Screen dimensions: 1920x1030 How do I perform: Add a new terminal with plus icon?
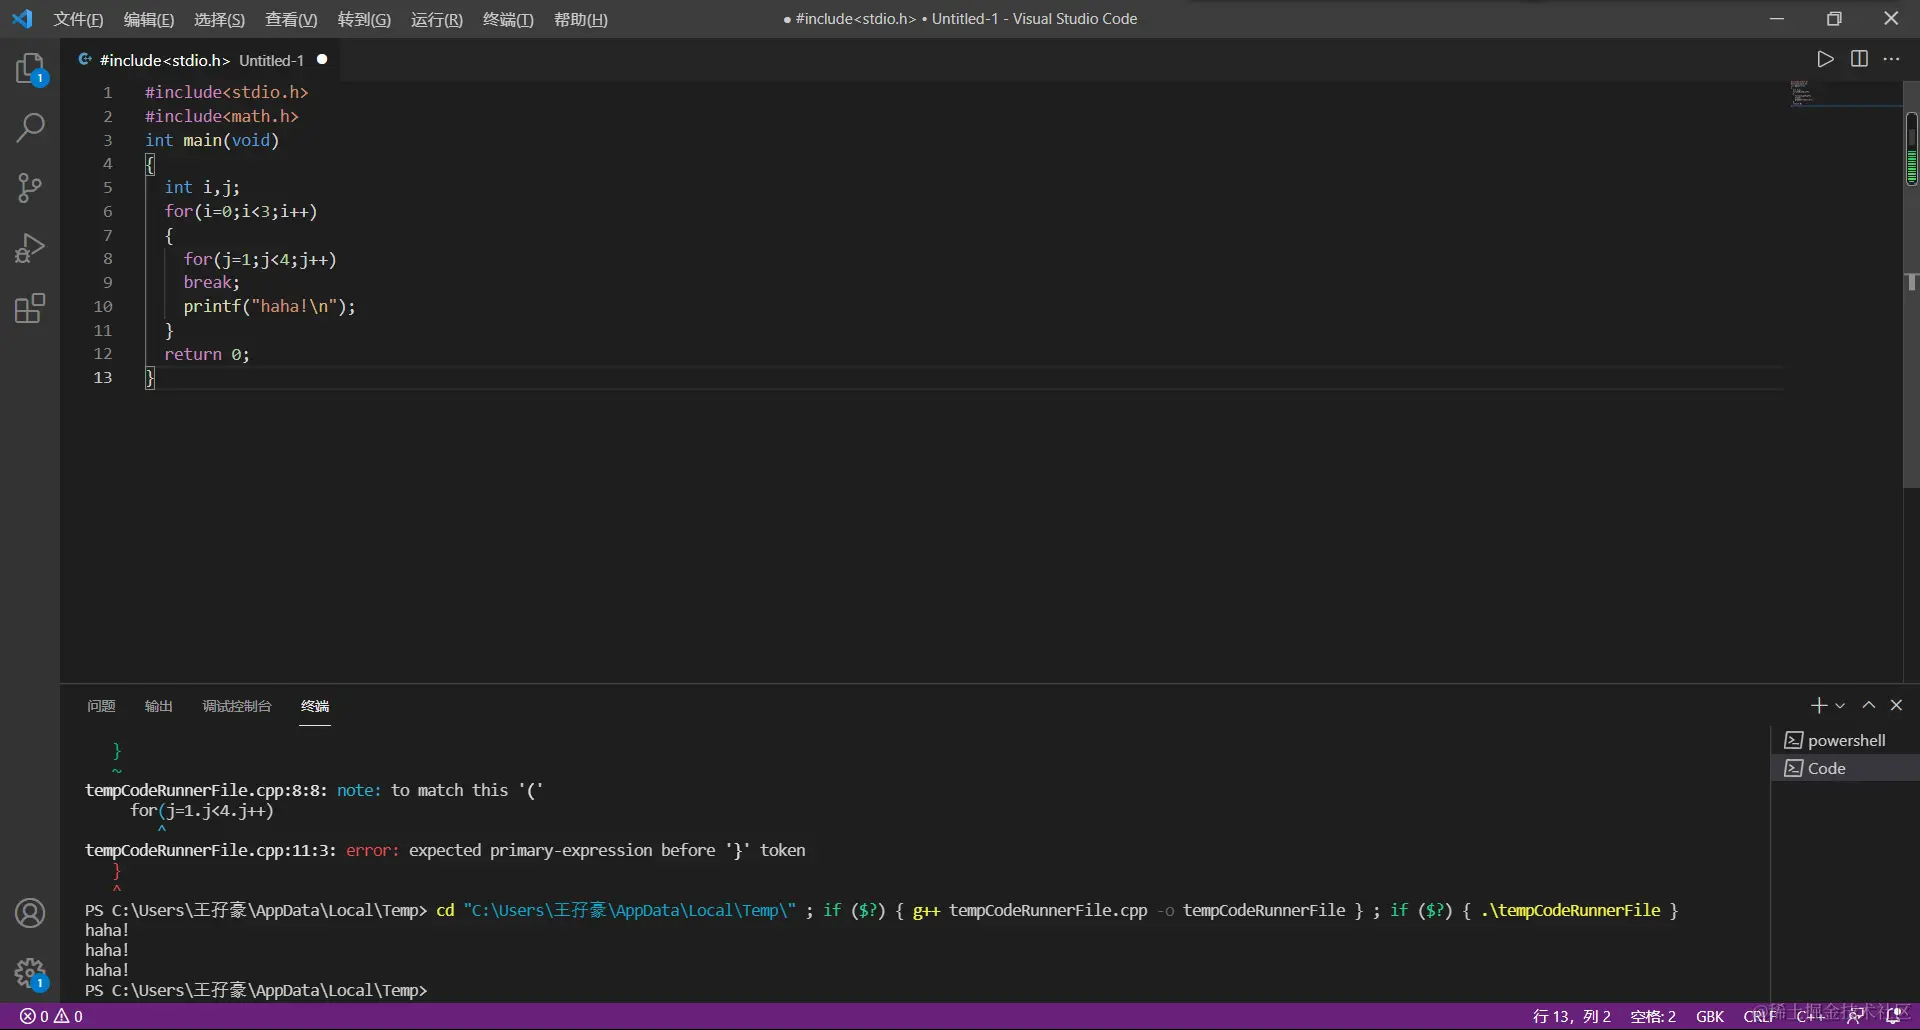coord(1819,706)
